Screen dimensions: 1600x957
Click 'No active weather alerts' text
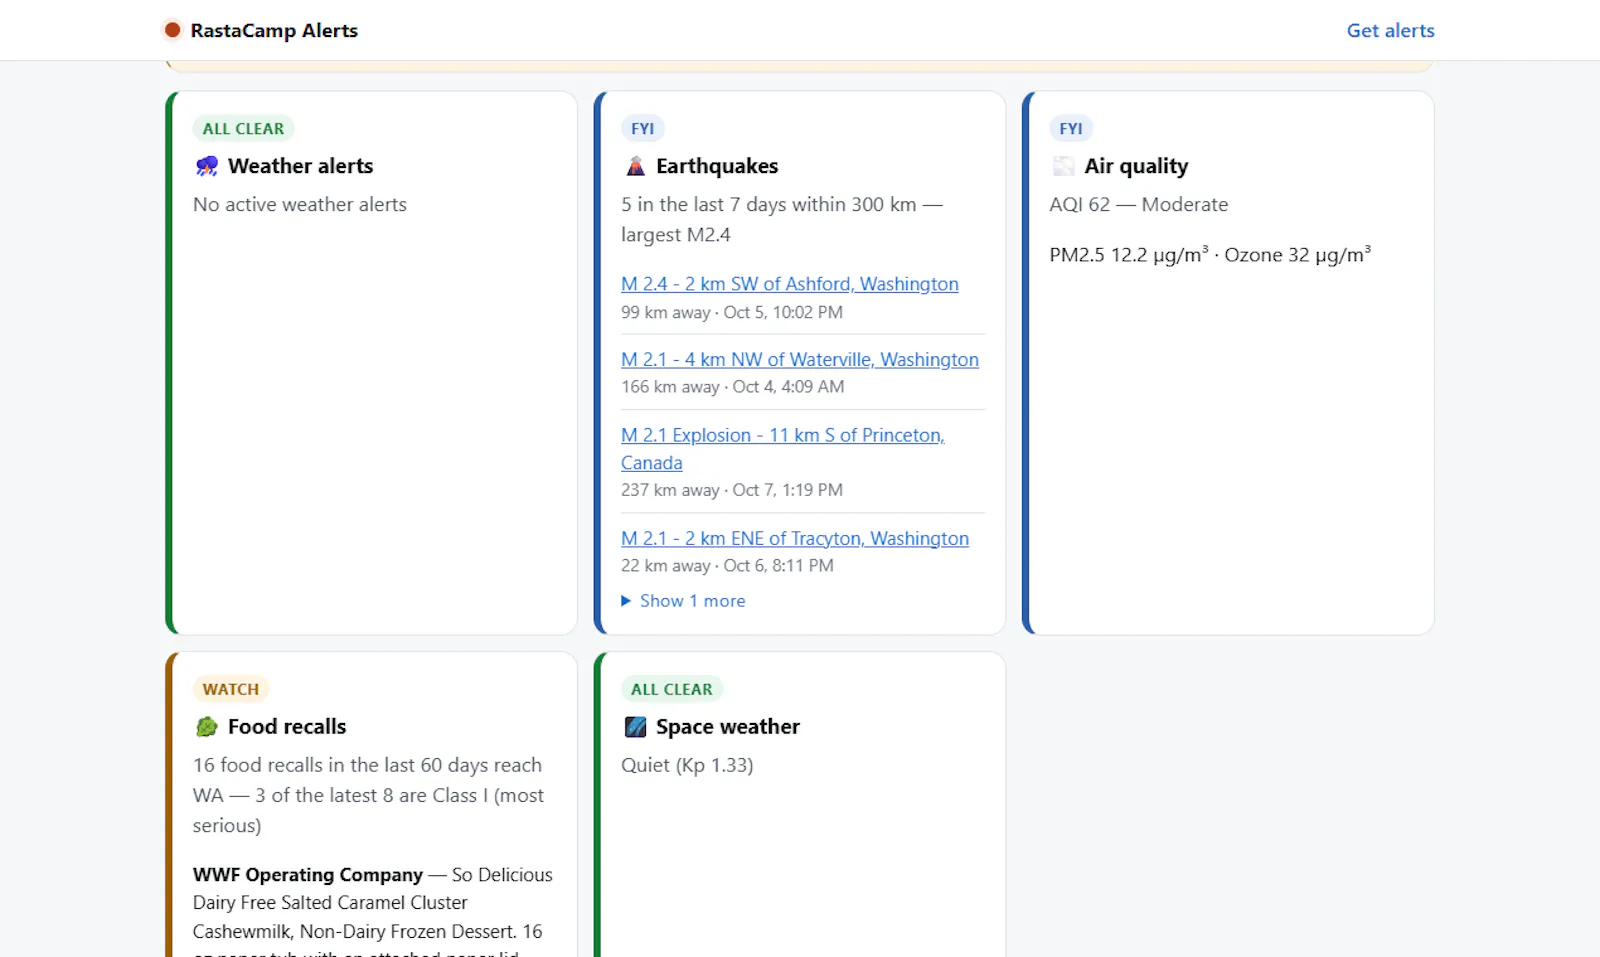300,204
